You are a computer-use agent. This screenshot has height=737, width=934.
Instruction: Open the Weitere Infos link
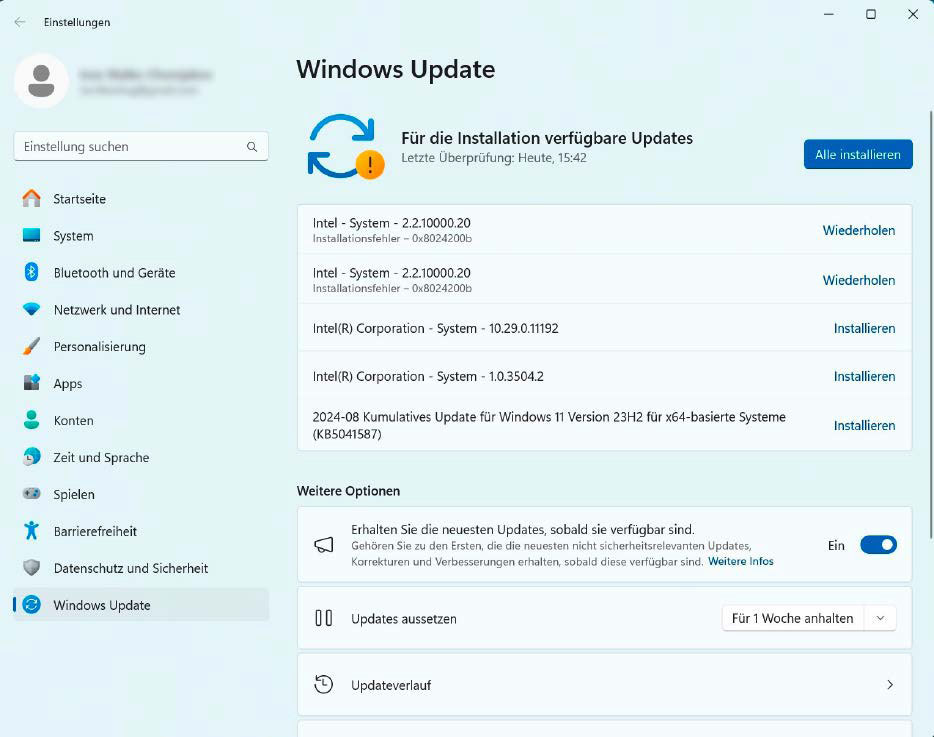pyautogui.click(x=740, y=562)
